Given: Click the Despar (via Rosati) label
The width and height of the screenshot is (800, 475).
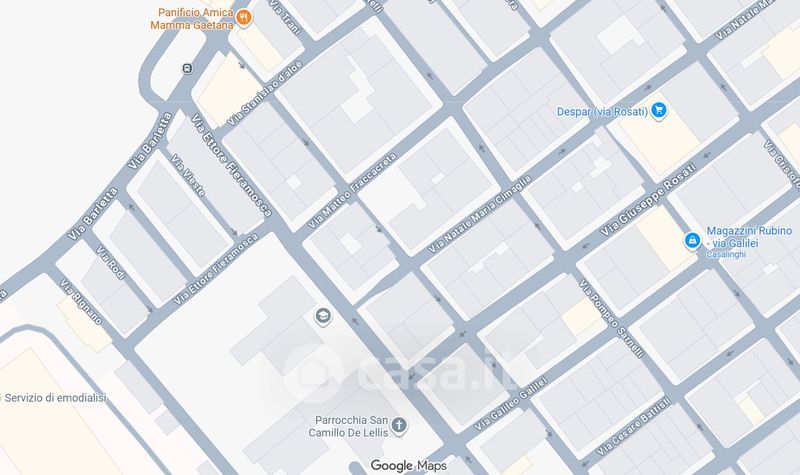Looking at the screenshot, I should 602,111.
